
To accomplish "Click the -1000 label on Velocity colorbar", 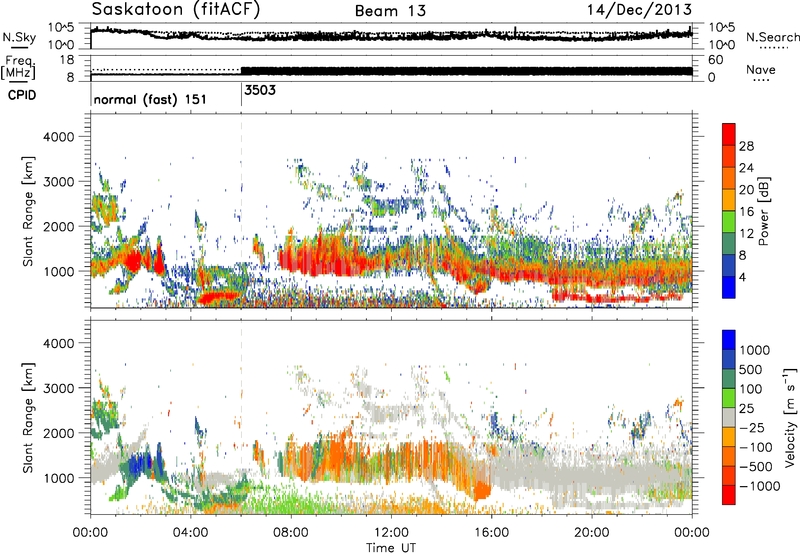I will 760,486.
